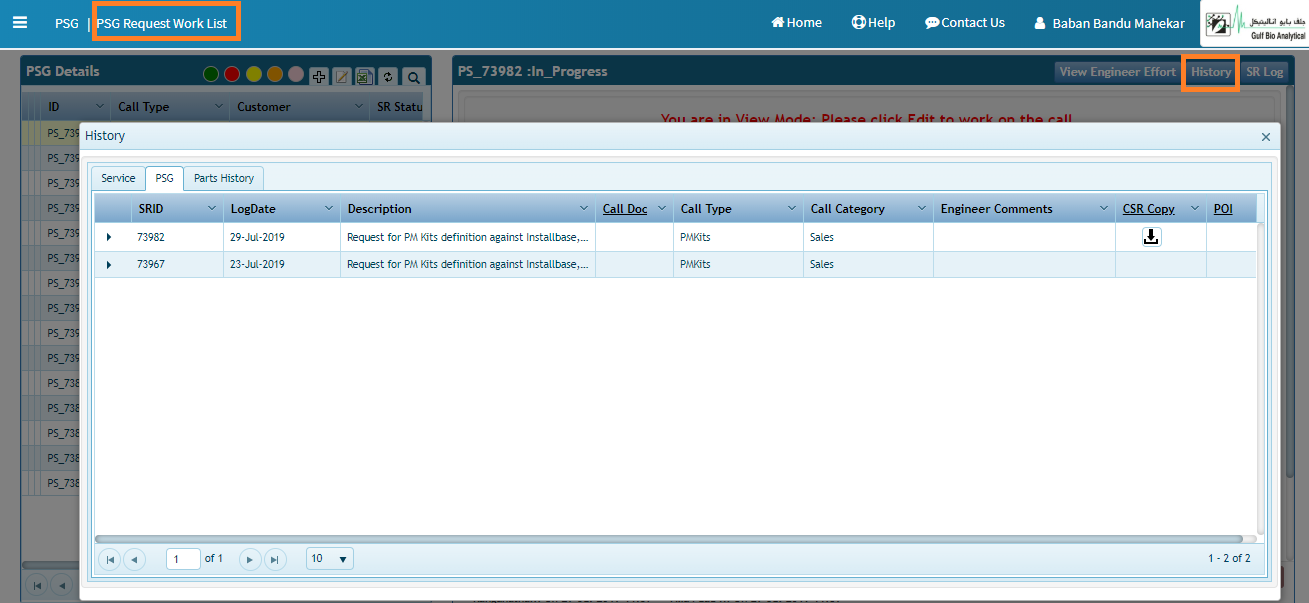Click the vertical scrollbar of History grid
The width and height of the screenshot is (1309, 603).
[1261, 378]
